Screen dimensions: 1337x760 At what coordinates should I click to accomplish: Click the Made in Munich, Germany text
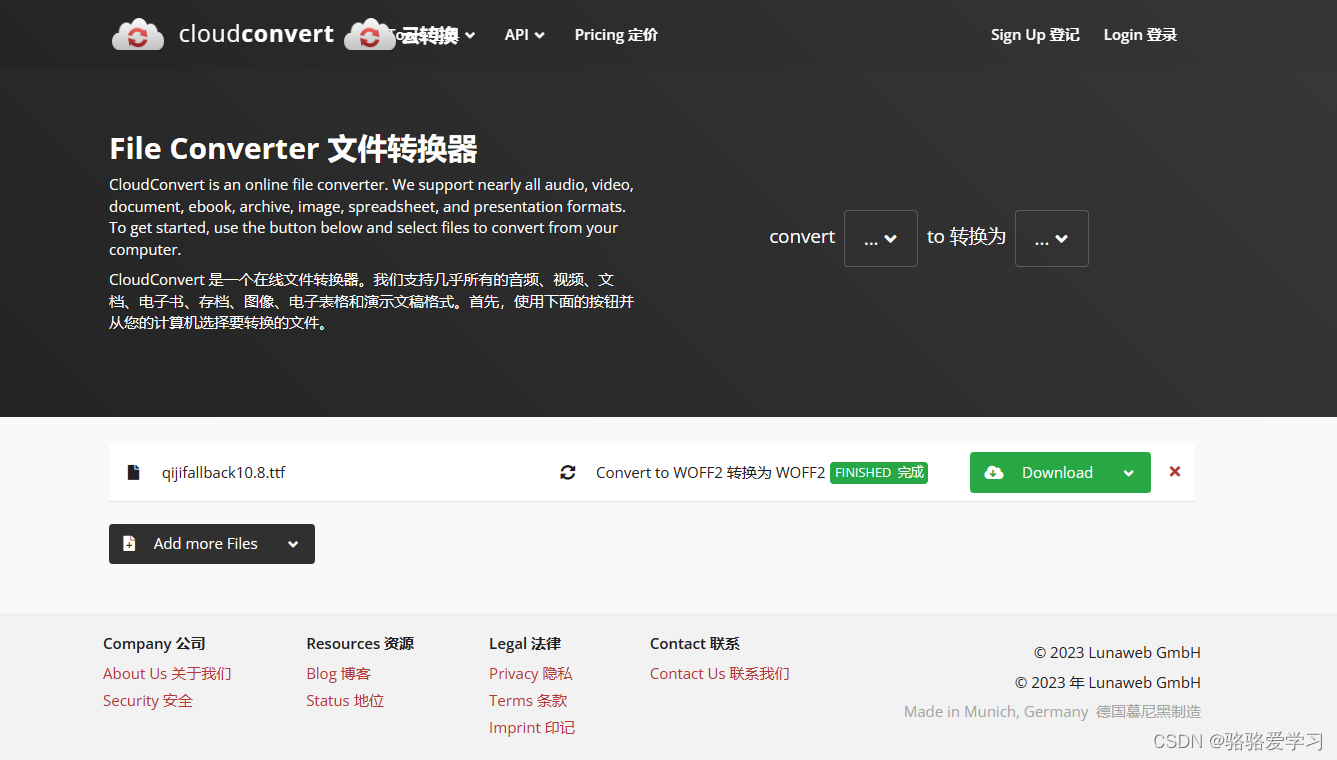(x=996, y=712)
